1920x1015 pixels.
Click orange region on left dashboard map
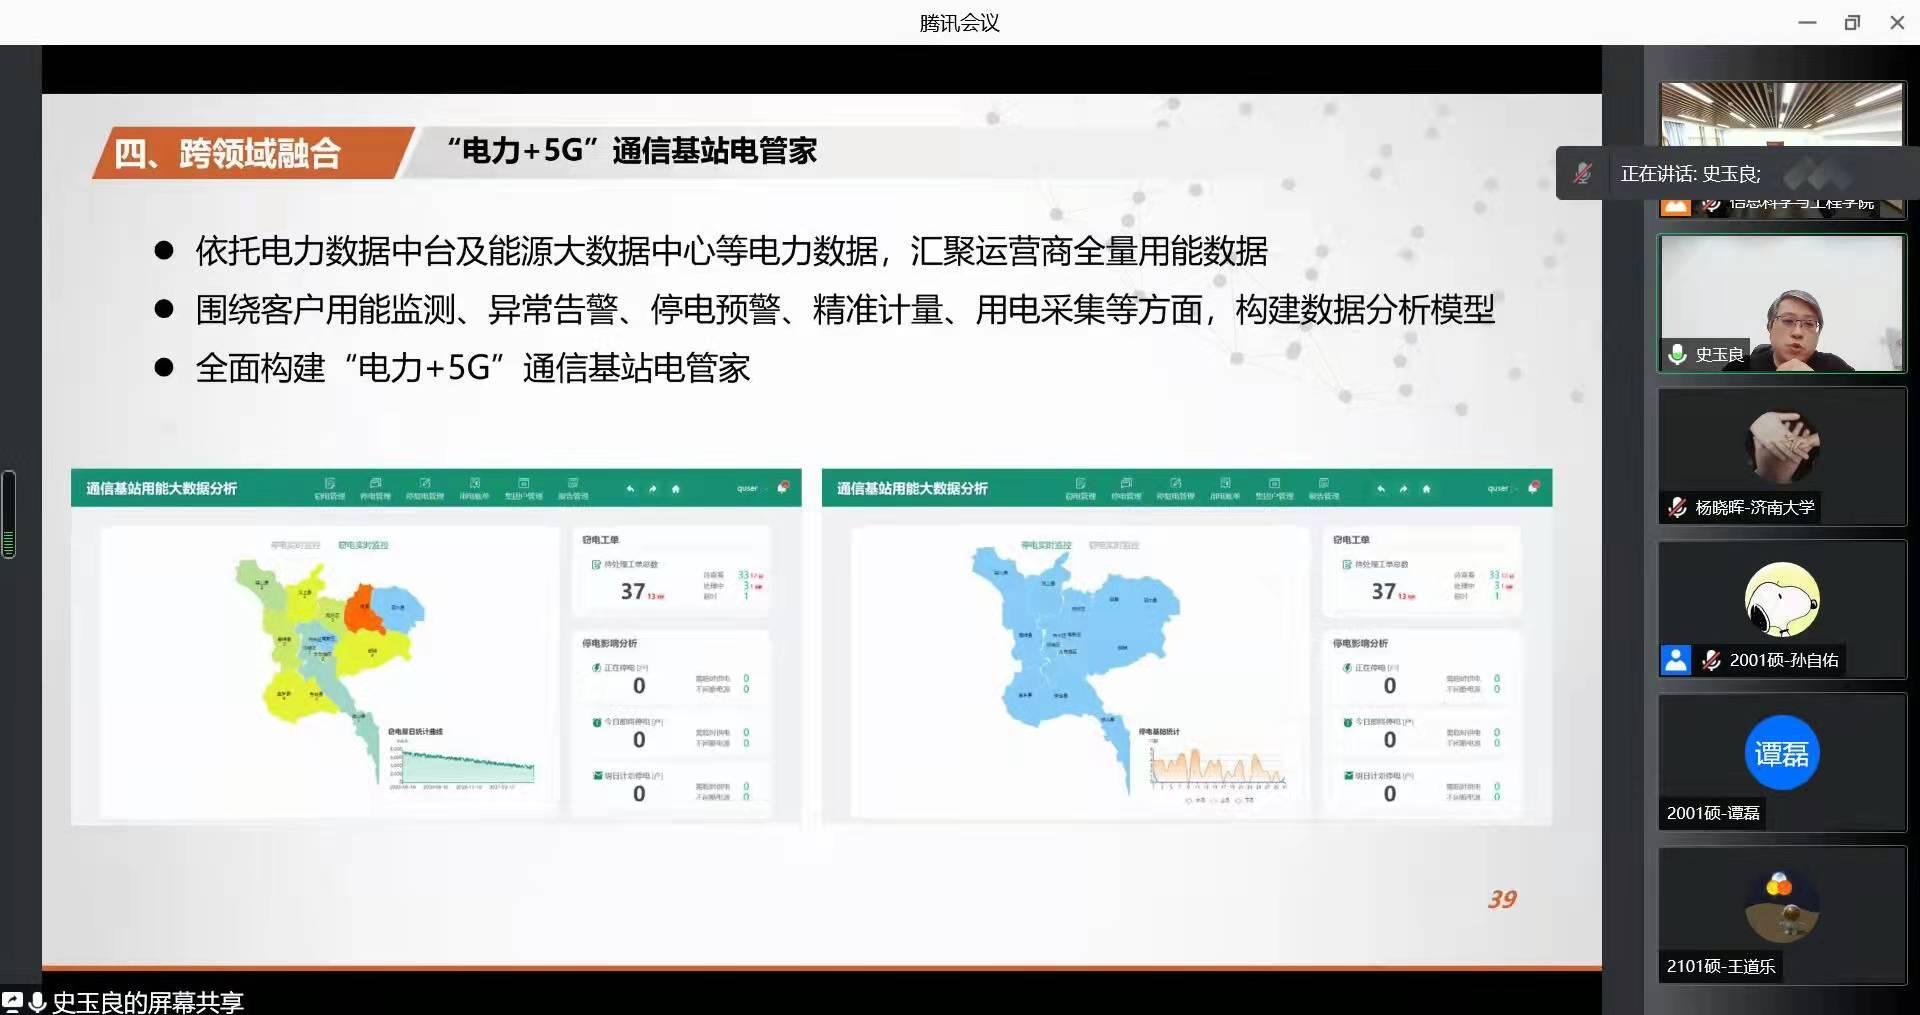[x=363, y=610]
